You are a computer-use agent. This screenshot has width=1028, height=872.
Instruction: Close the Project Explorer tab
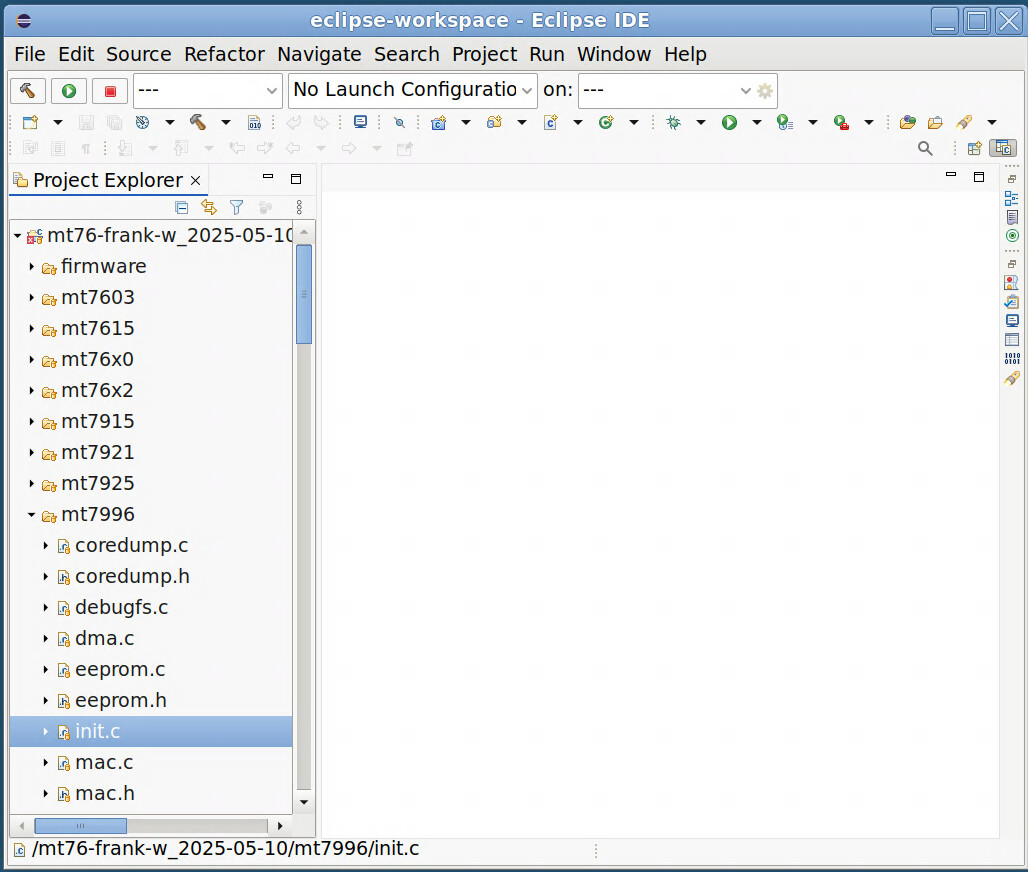(x=195, y=180)
